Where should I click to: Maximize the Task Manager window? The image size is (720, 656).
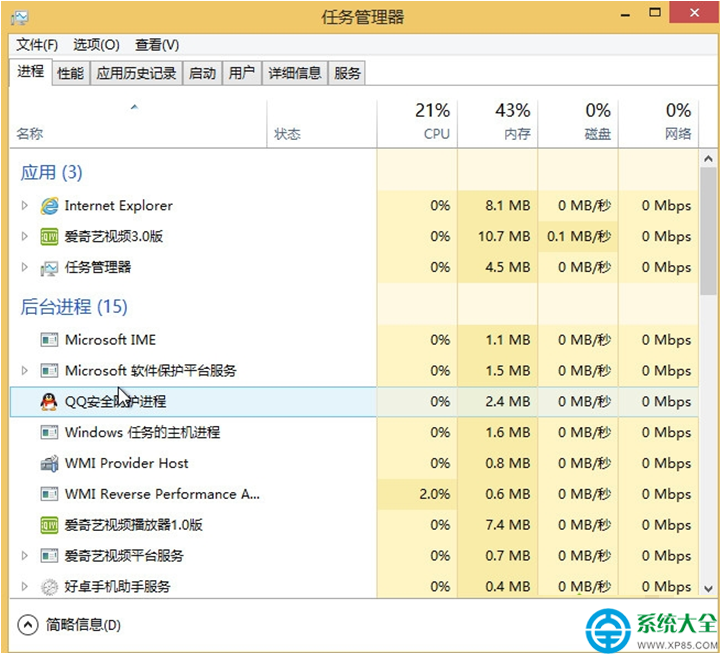coord(655,12)
